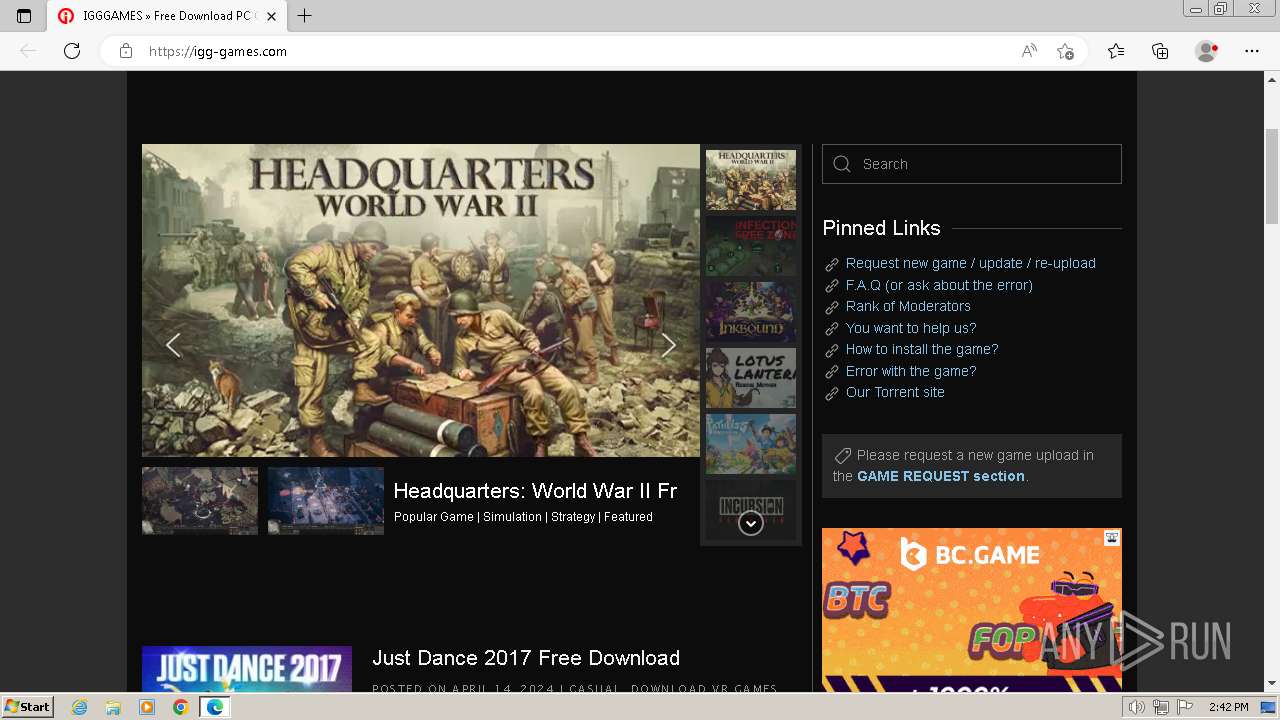The height and width of the screenshot is (720, 1280).
Task: Reload the page with refresh icon
Action: 72,51
